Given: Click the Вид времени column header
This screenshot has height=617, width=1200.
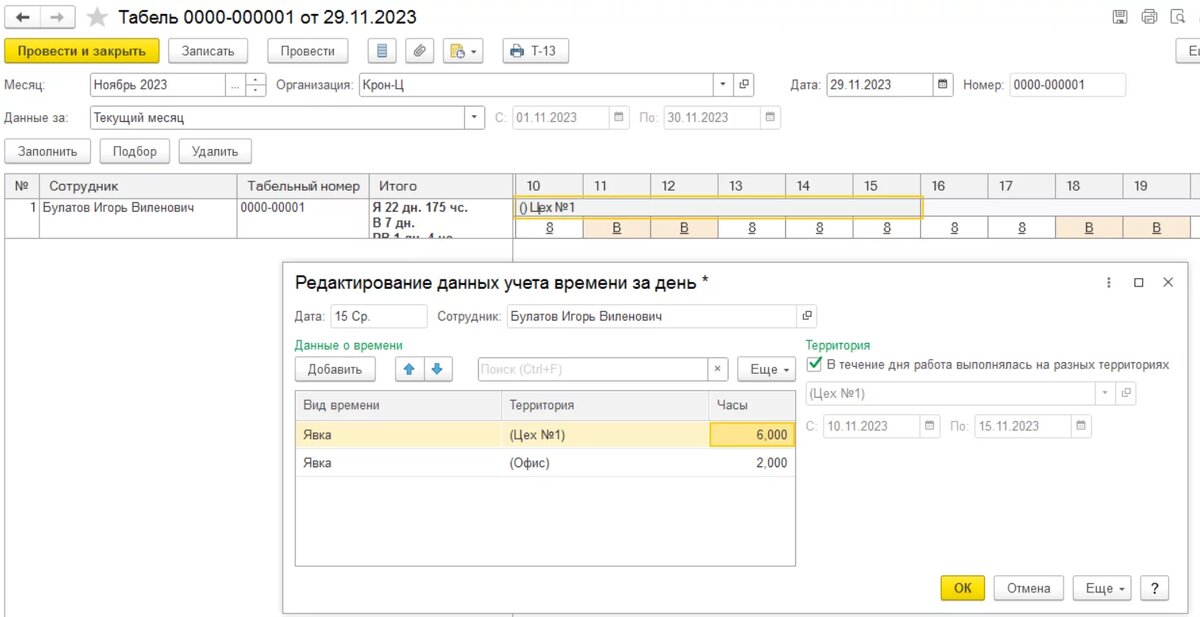Looking at the screenshot, I should [x=398, y=405].
